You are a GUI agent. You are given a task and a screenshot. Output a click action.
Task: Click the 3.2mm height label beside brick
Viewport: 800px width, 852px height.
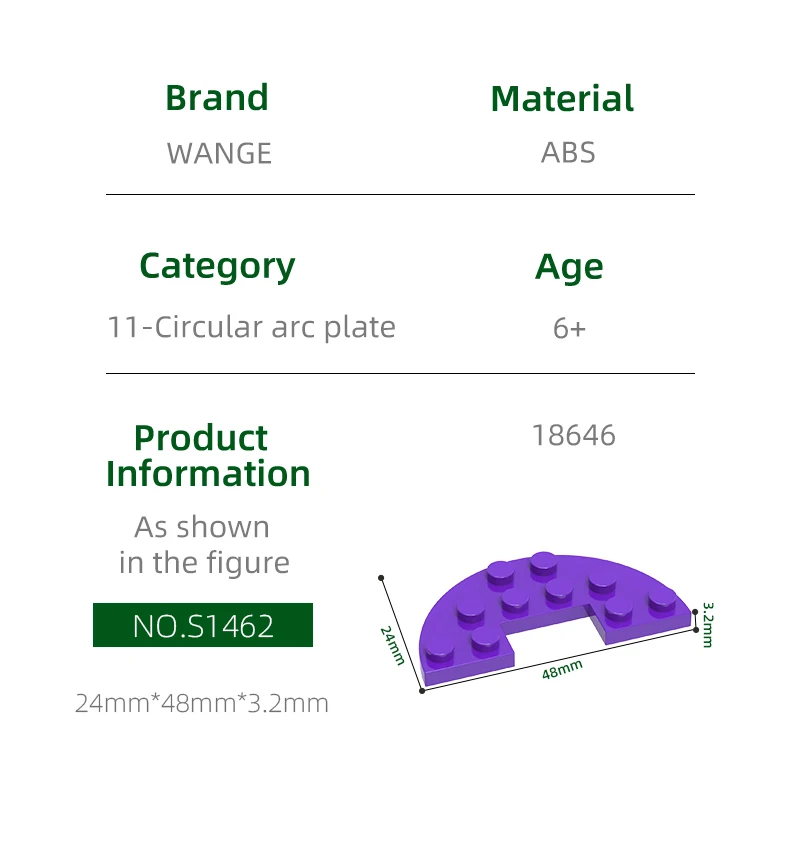point(708,624)
